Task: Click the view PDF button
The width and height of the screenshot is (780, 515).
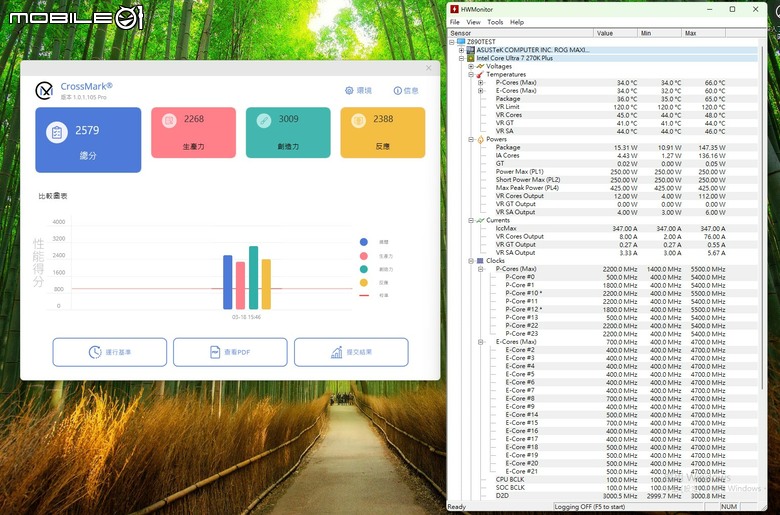Action: click(230, 352)
